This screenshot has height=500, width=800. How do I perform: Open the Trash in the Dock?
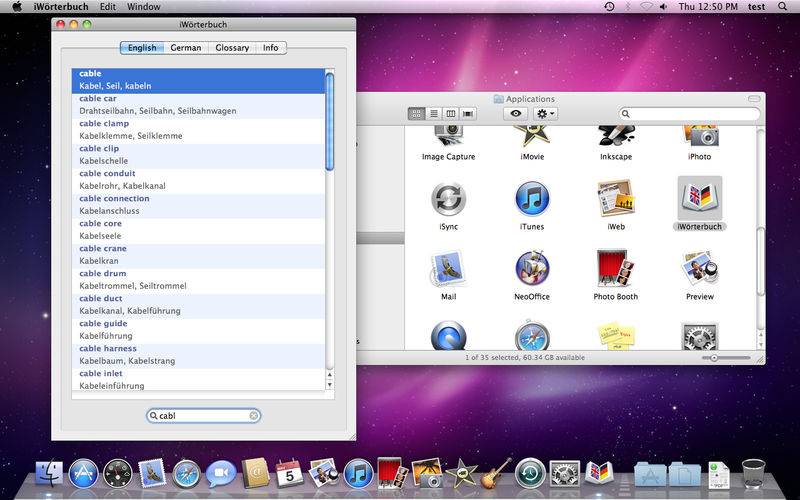[x=754, y=473]
